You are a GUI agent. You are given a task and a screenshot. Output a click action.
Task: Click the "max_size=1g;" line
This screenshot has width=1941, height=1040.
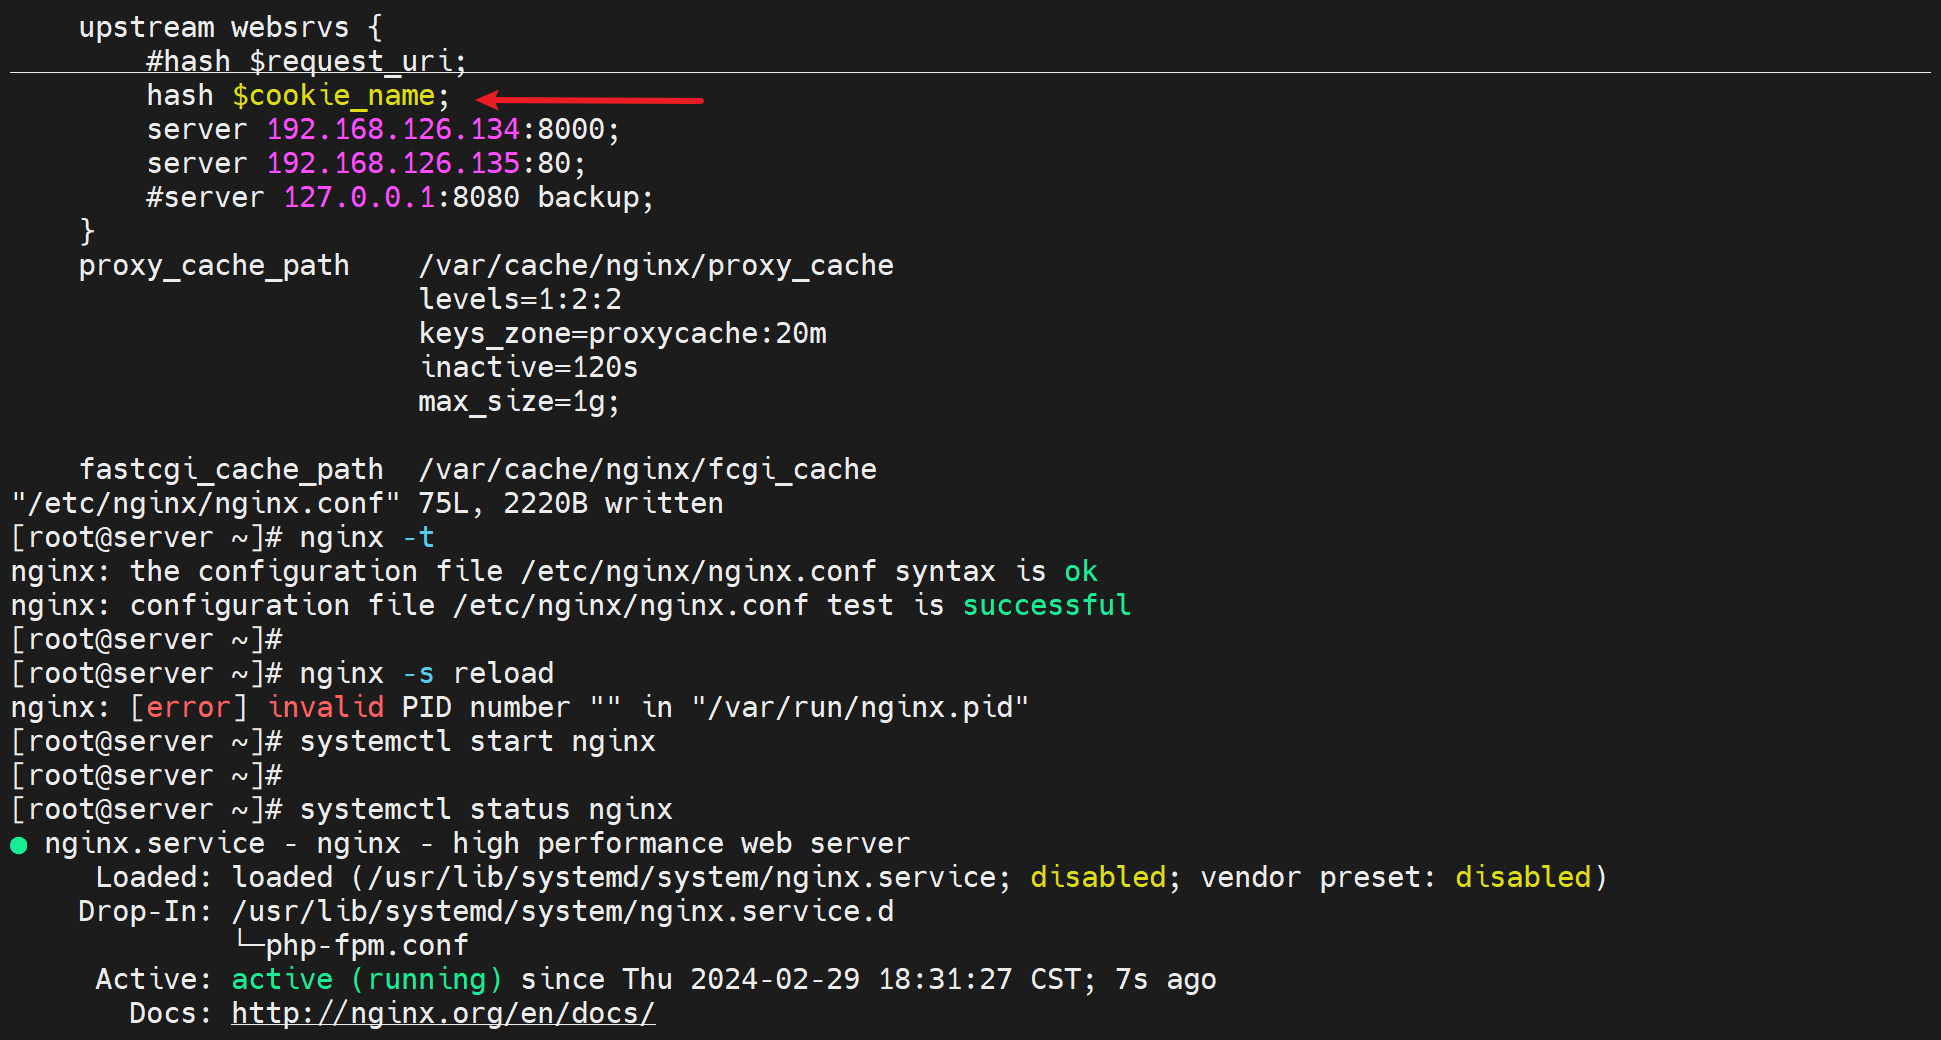[x=519, y=402]
